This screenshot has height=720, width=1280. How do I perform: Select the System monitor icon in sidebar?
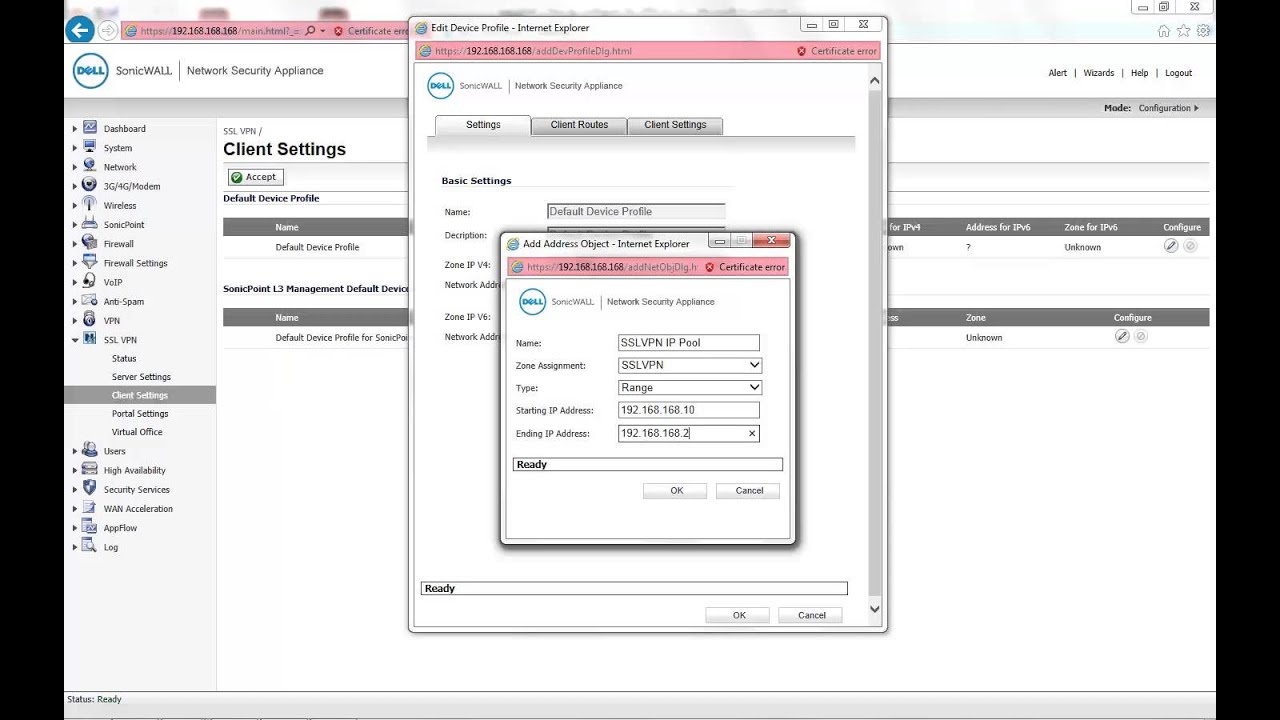point(90,147)
